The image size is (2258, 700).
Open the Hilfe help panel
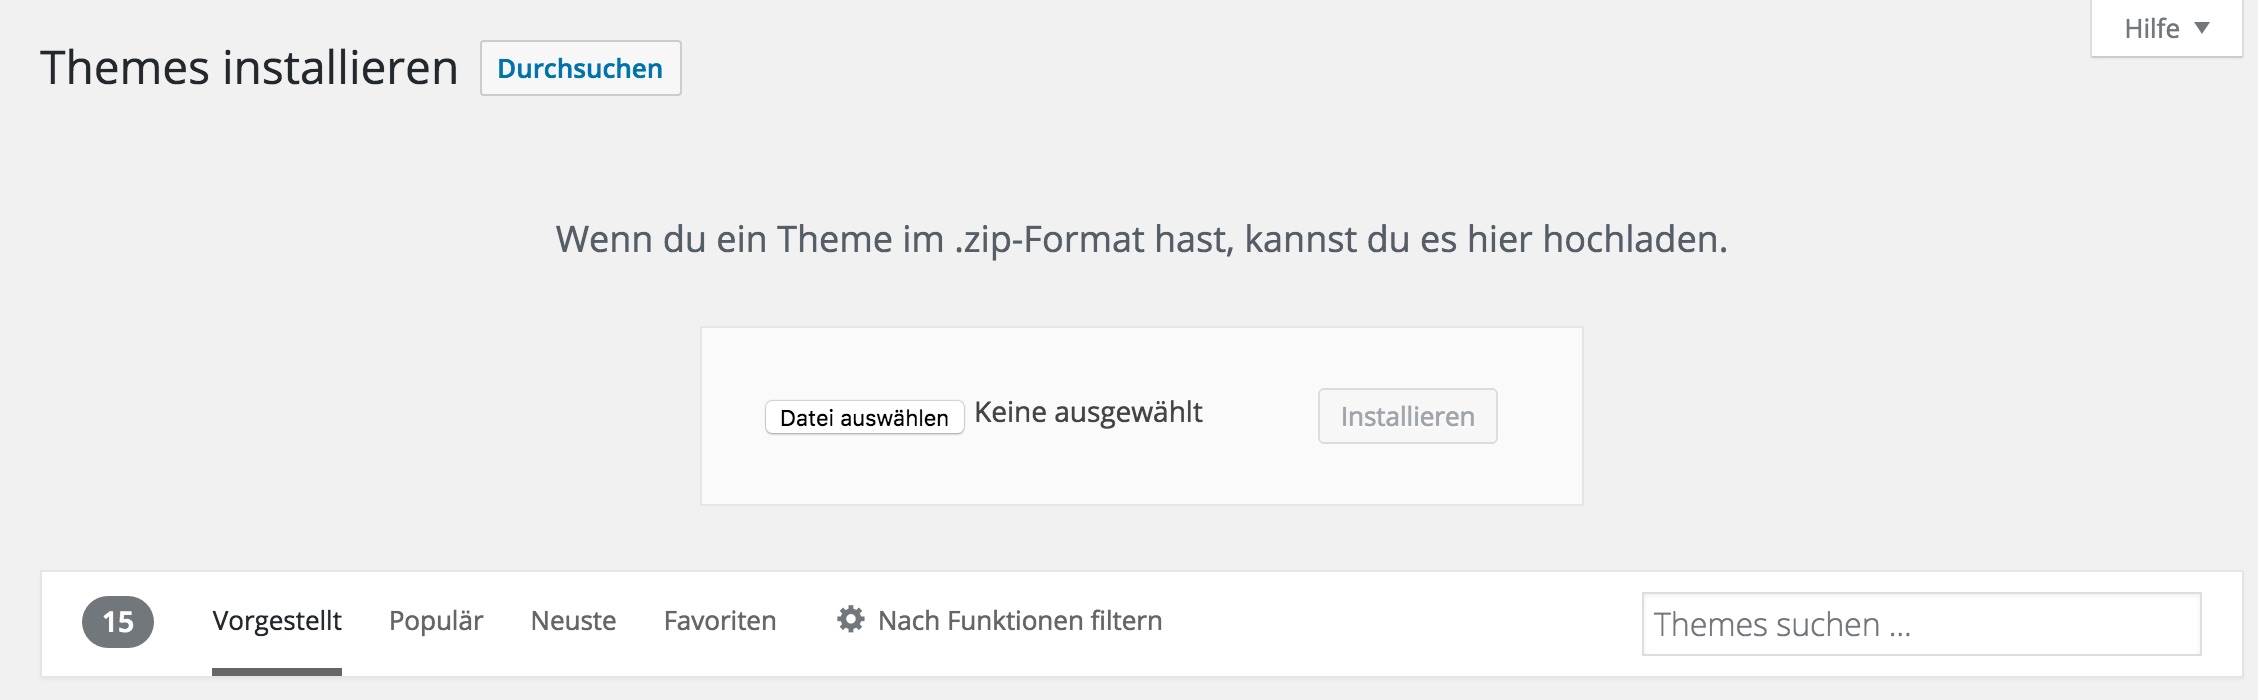[x=2152, y=28]
